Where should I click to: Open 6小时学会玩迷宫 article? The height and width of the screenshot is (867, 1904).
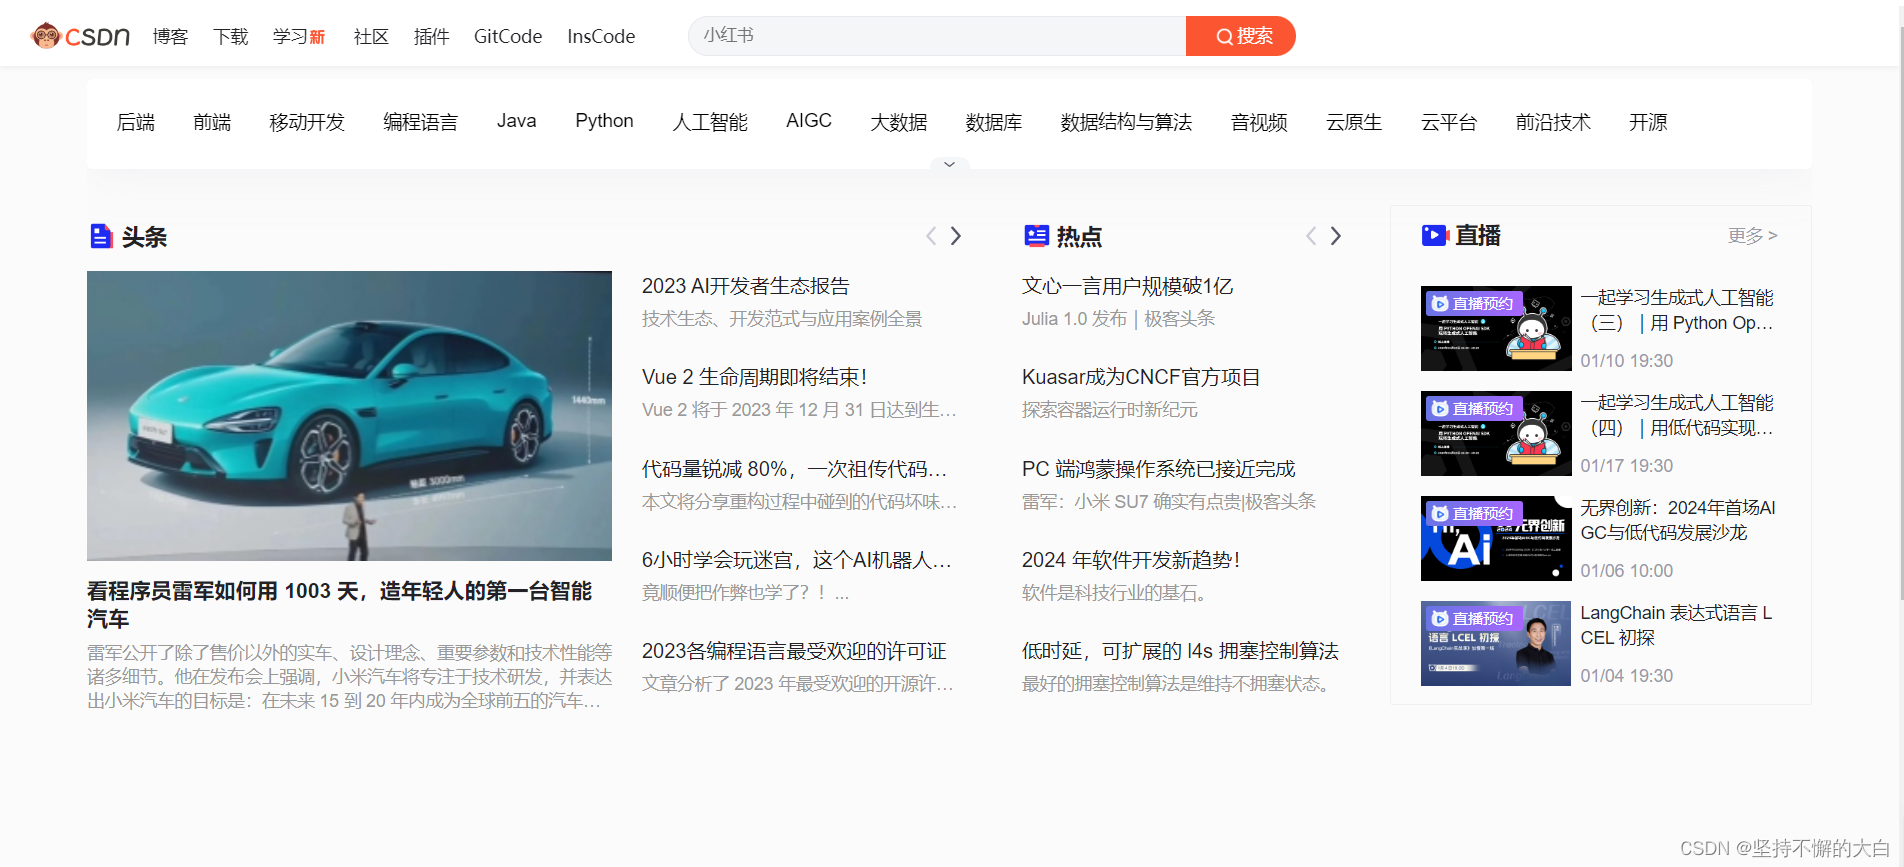tap(796, 560)
